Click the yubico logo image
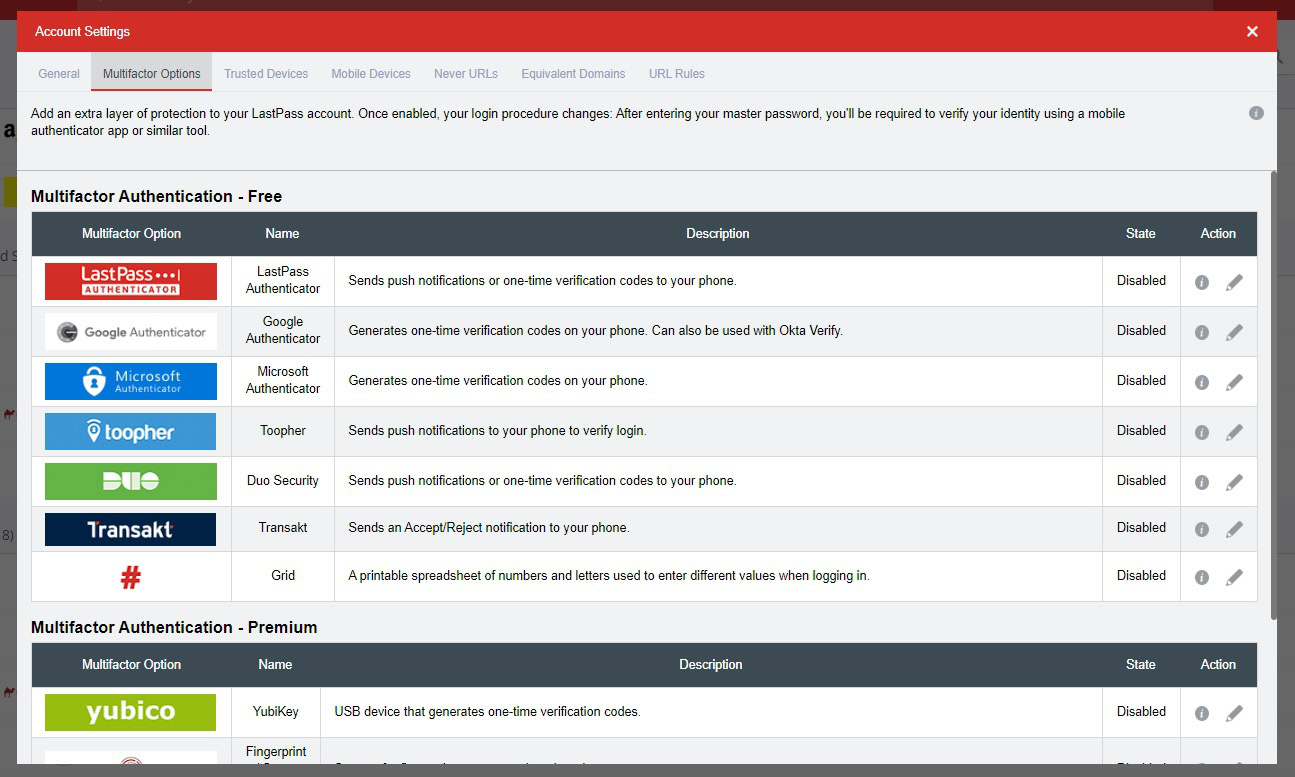The image size is (1295, 777). [131, 712]
